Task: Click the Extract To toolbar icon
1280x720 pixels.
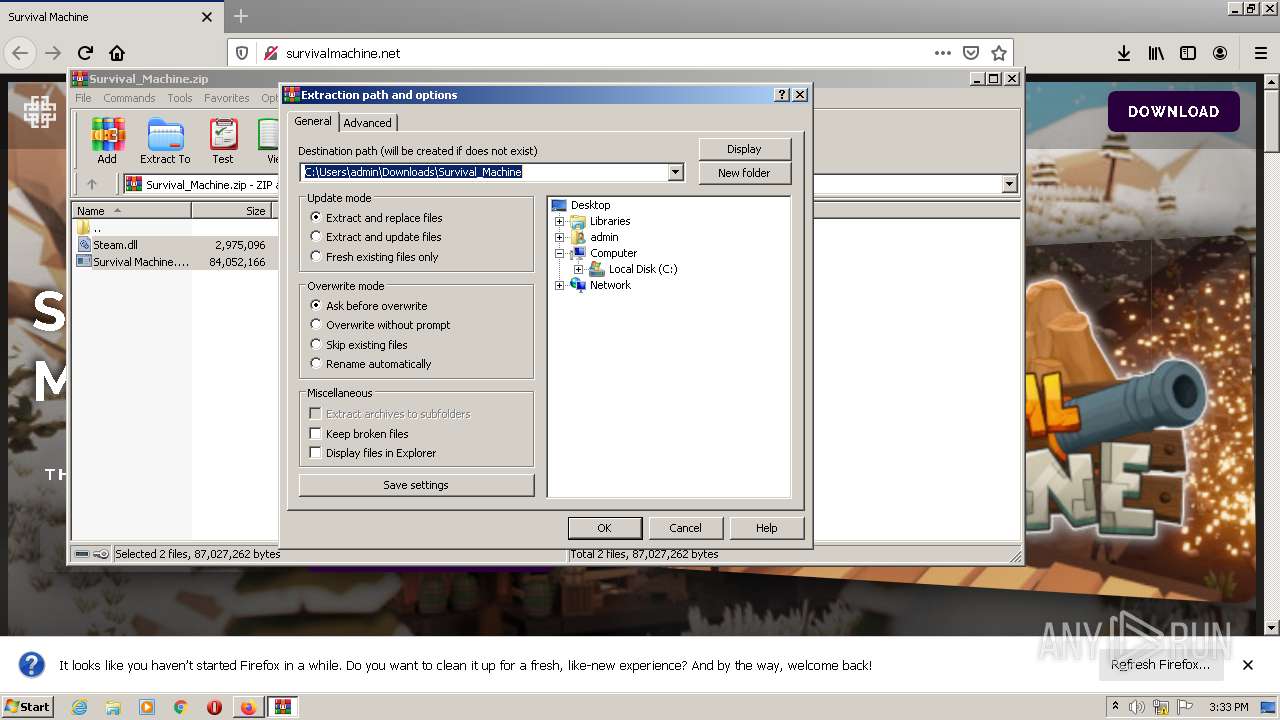Action: pos(165,141)
